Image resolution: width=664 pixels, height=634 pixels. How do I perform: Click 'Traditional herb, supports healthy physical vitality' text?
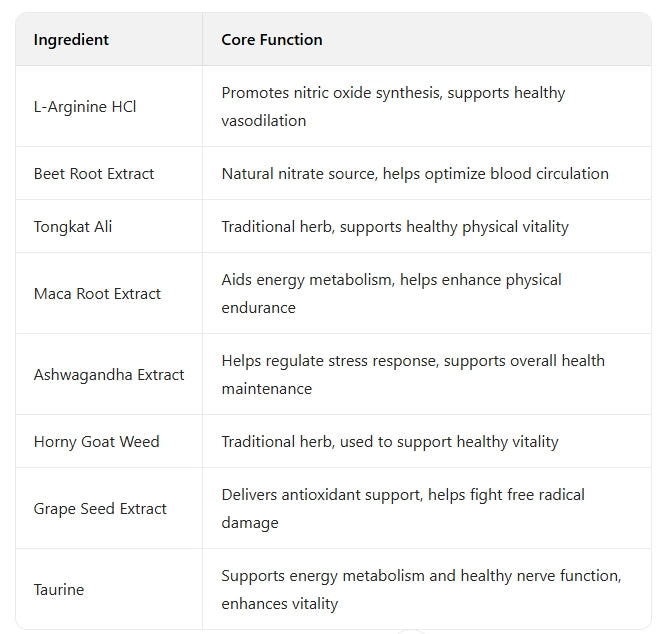click(x=395, y=227)
